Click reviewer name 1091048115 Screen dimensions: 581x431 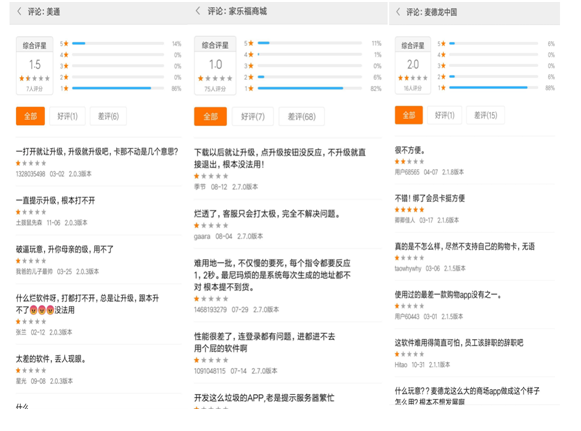point(210,371)
